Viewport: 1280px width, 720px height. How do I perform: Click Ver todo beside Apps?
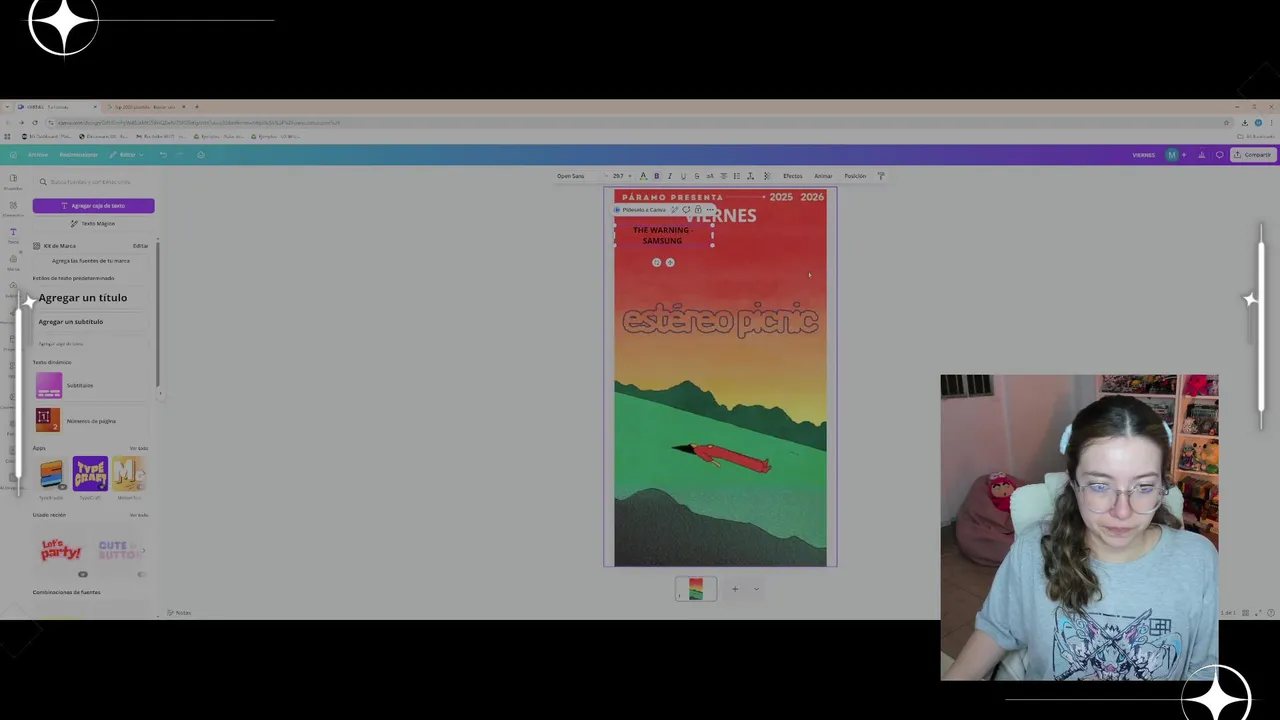tap(139, 448)
